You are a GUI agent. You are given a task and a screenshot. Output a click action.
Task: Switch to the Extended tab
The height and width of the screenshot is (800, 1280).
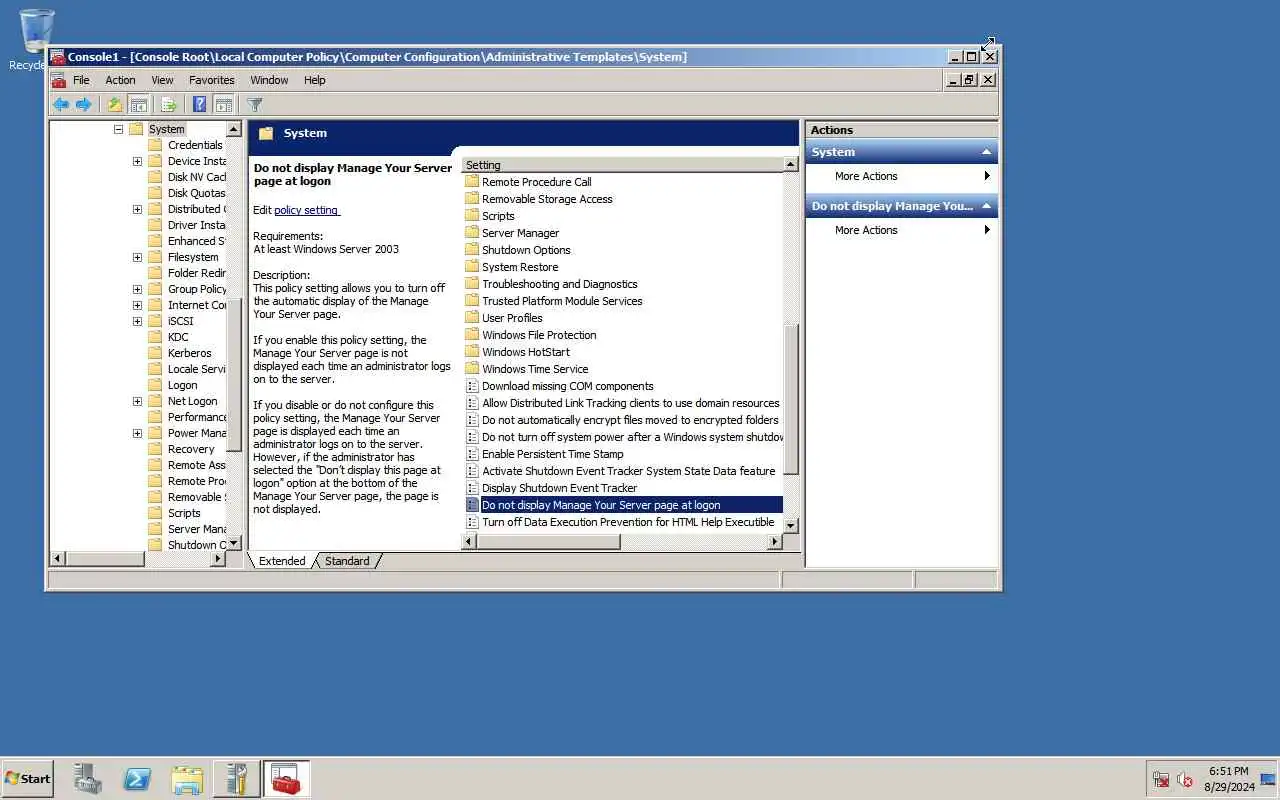[282, 561]
